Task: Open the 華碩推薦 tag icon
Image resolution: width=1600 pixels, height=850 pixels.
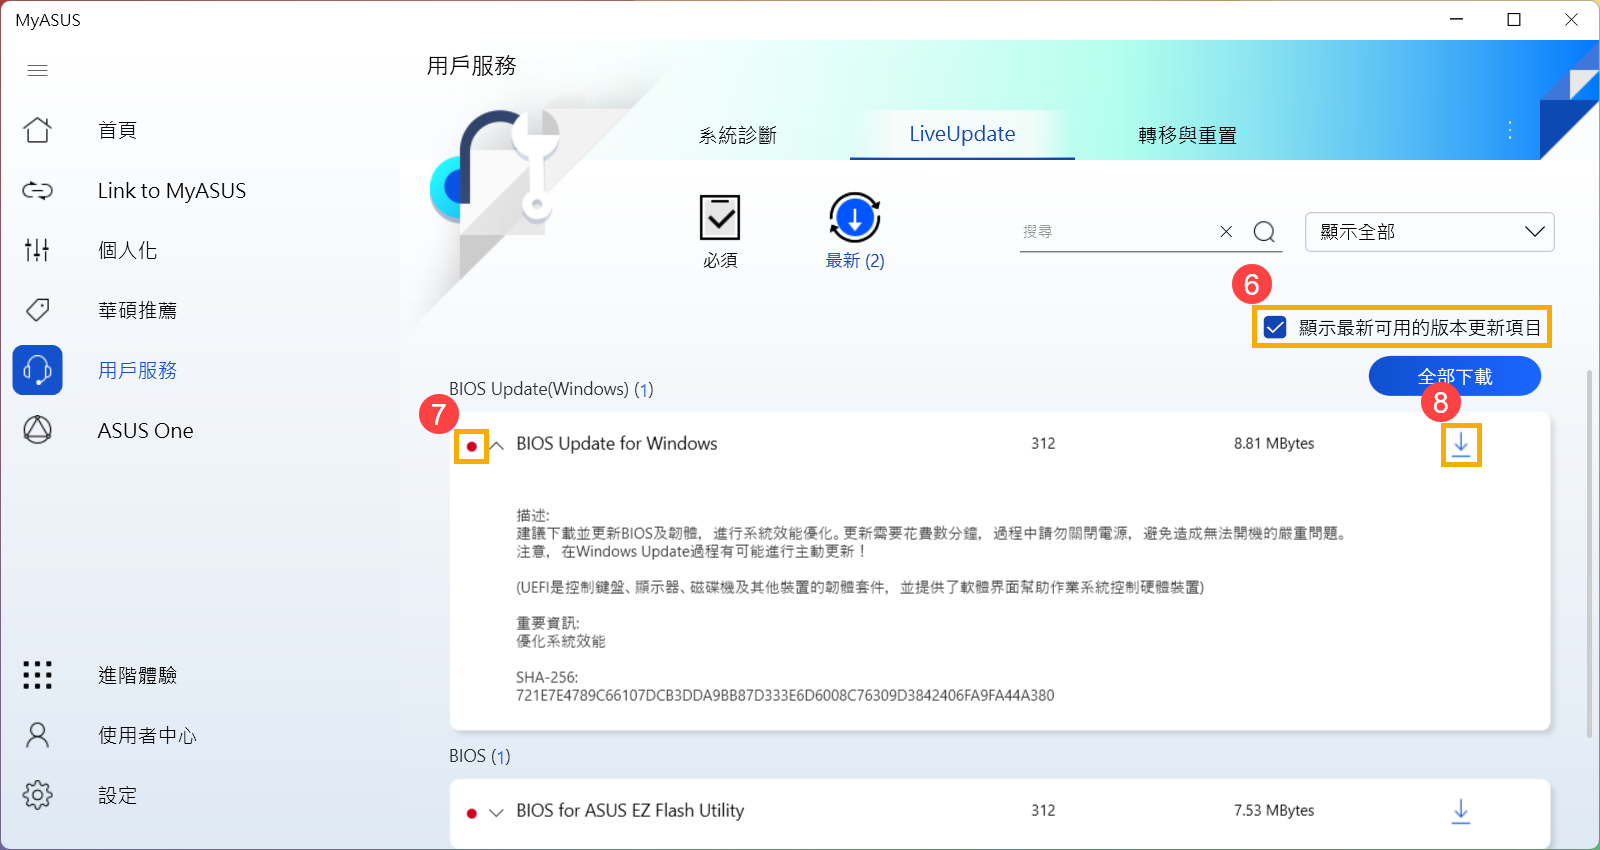Action: click(37, 310)
